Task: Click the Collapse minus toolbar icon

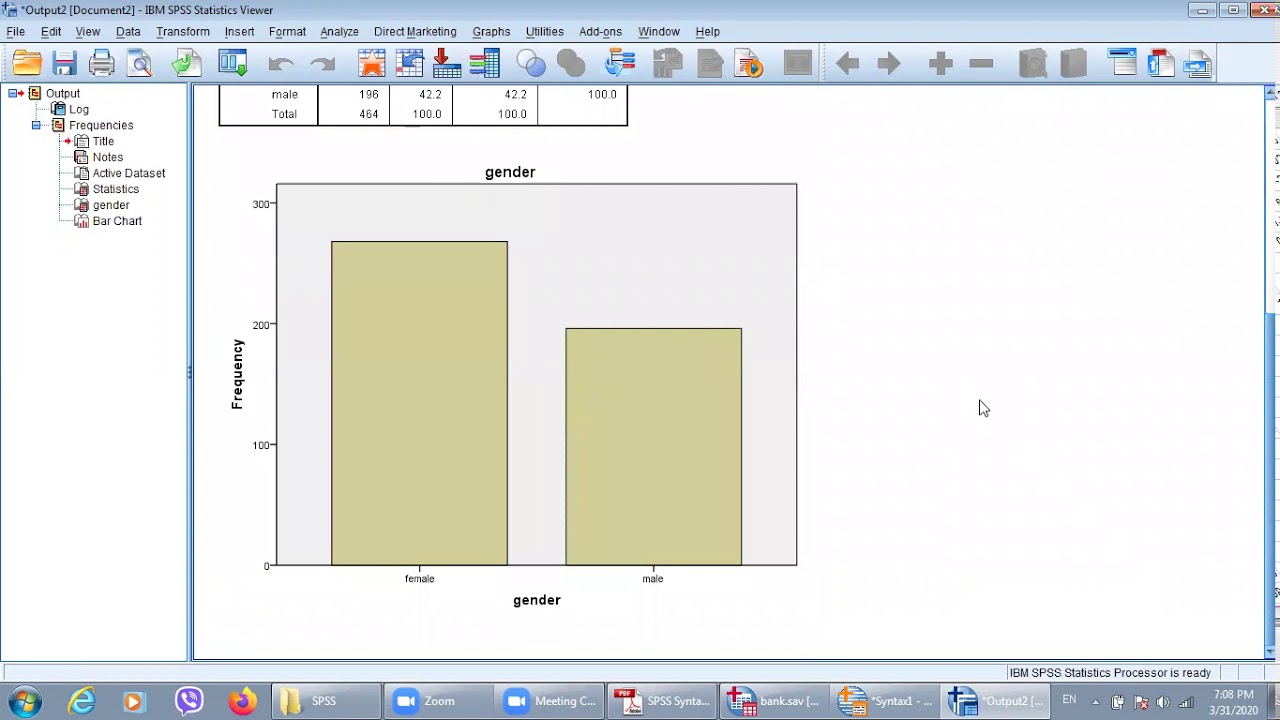Action: tap(981, 64)
